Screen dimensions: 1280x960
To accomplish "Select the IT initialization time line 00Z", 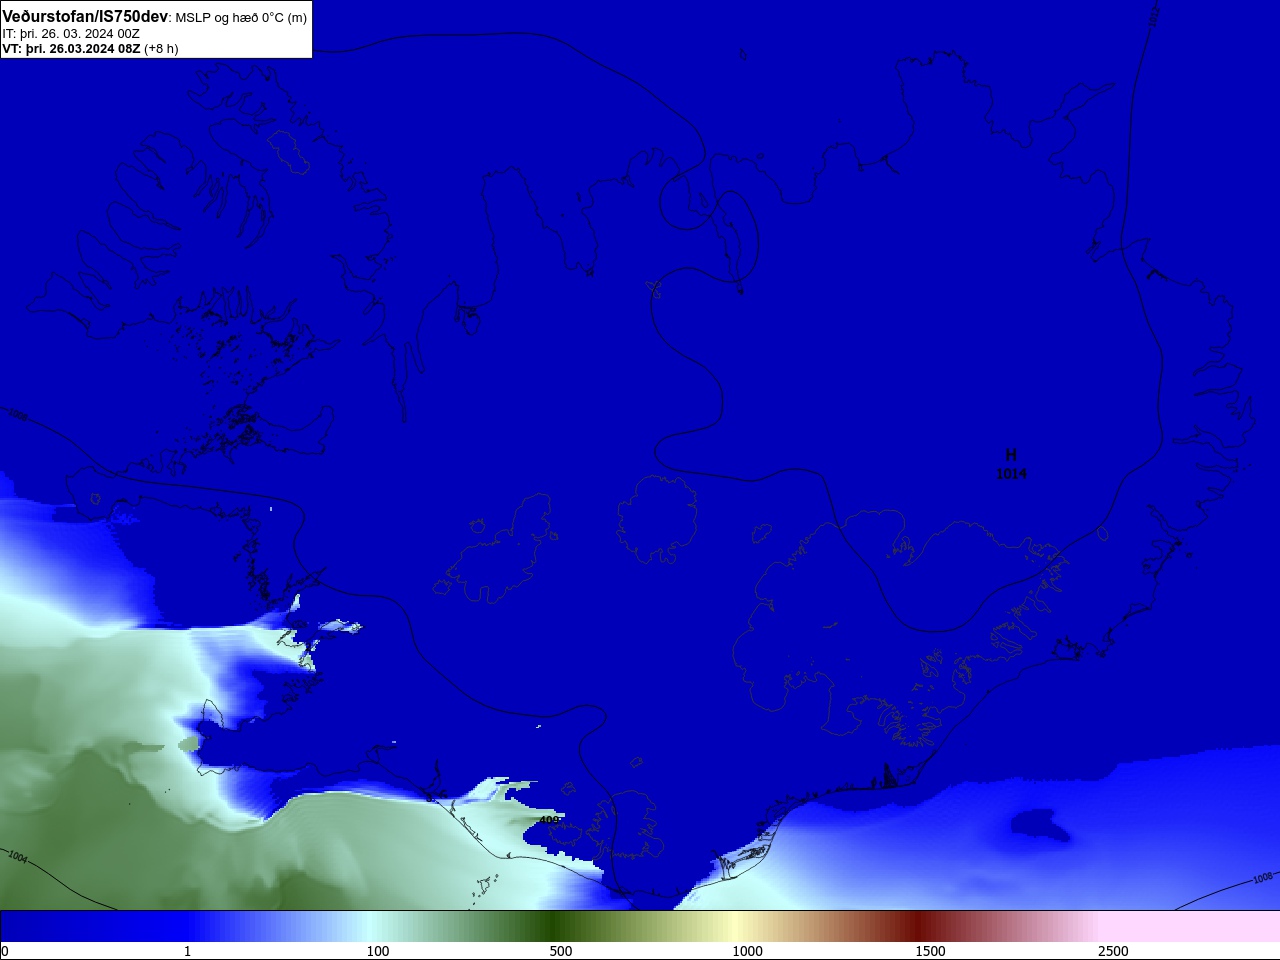I will (x=71, y=33).
